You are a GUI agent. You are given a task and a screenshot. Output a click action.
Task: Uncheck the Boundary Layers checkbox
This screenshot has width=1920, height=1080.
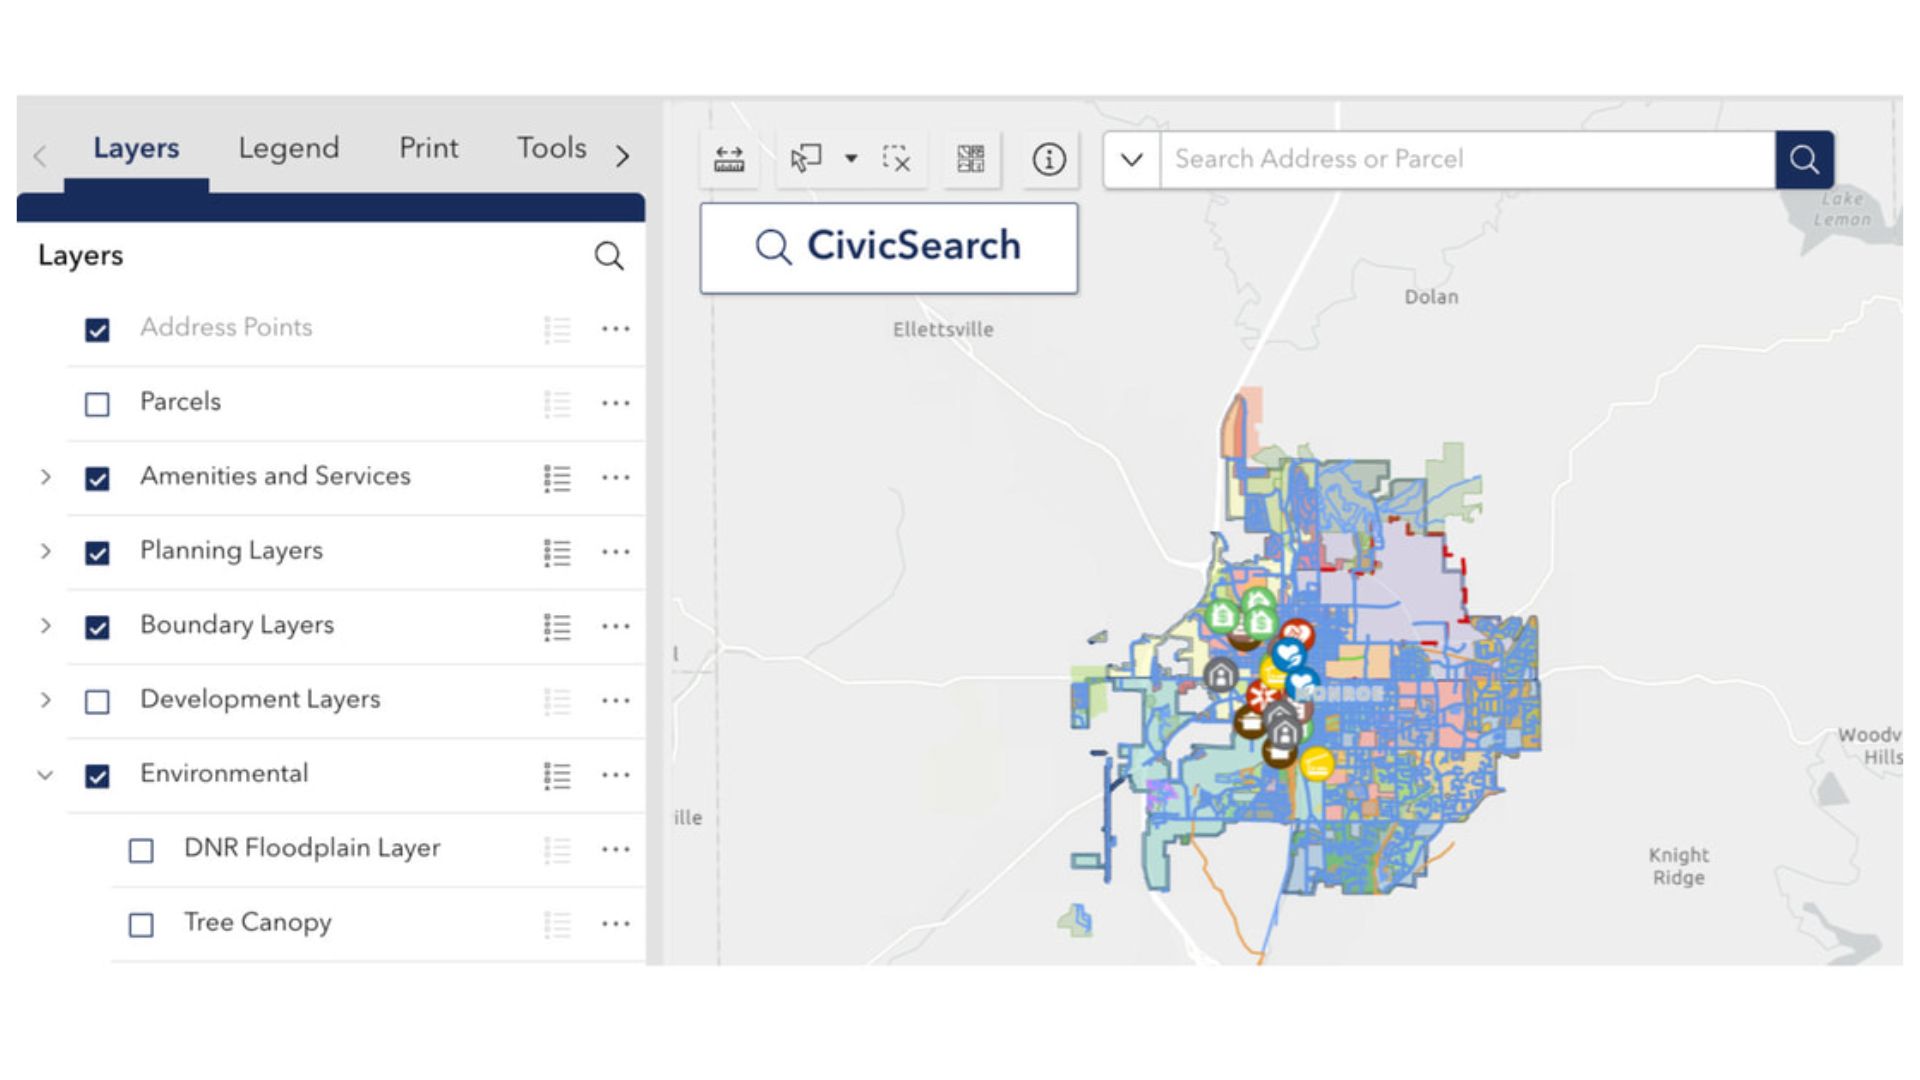coord(97,627)
